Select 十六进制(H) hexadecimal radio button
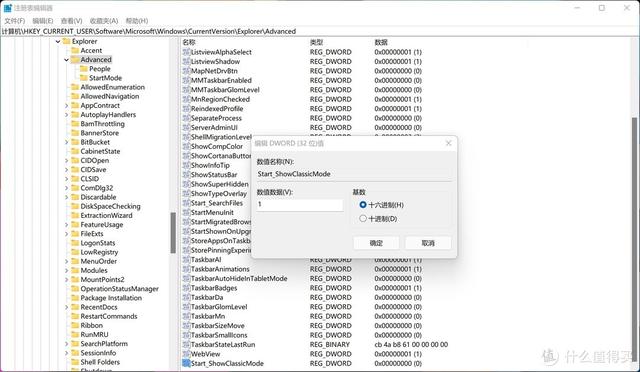The width and height of the screenshot is (640, 372). coord(362,205)
